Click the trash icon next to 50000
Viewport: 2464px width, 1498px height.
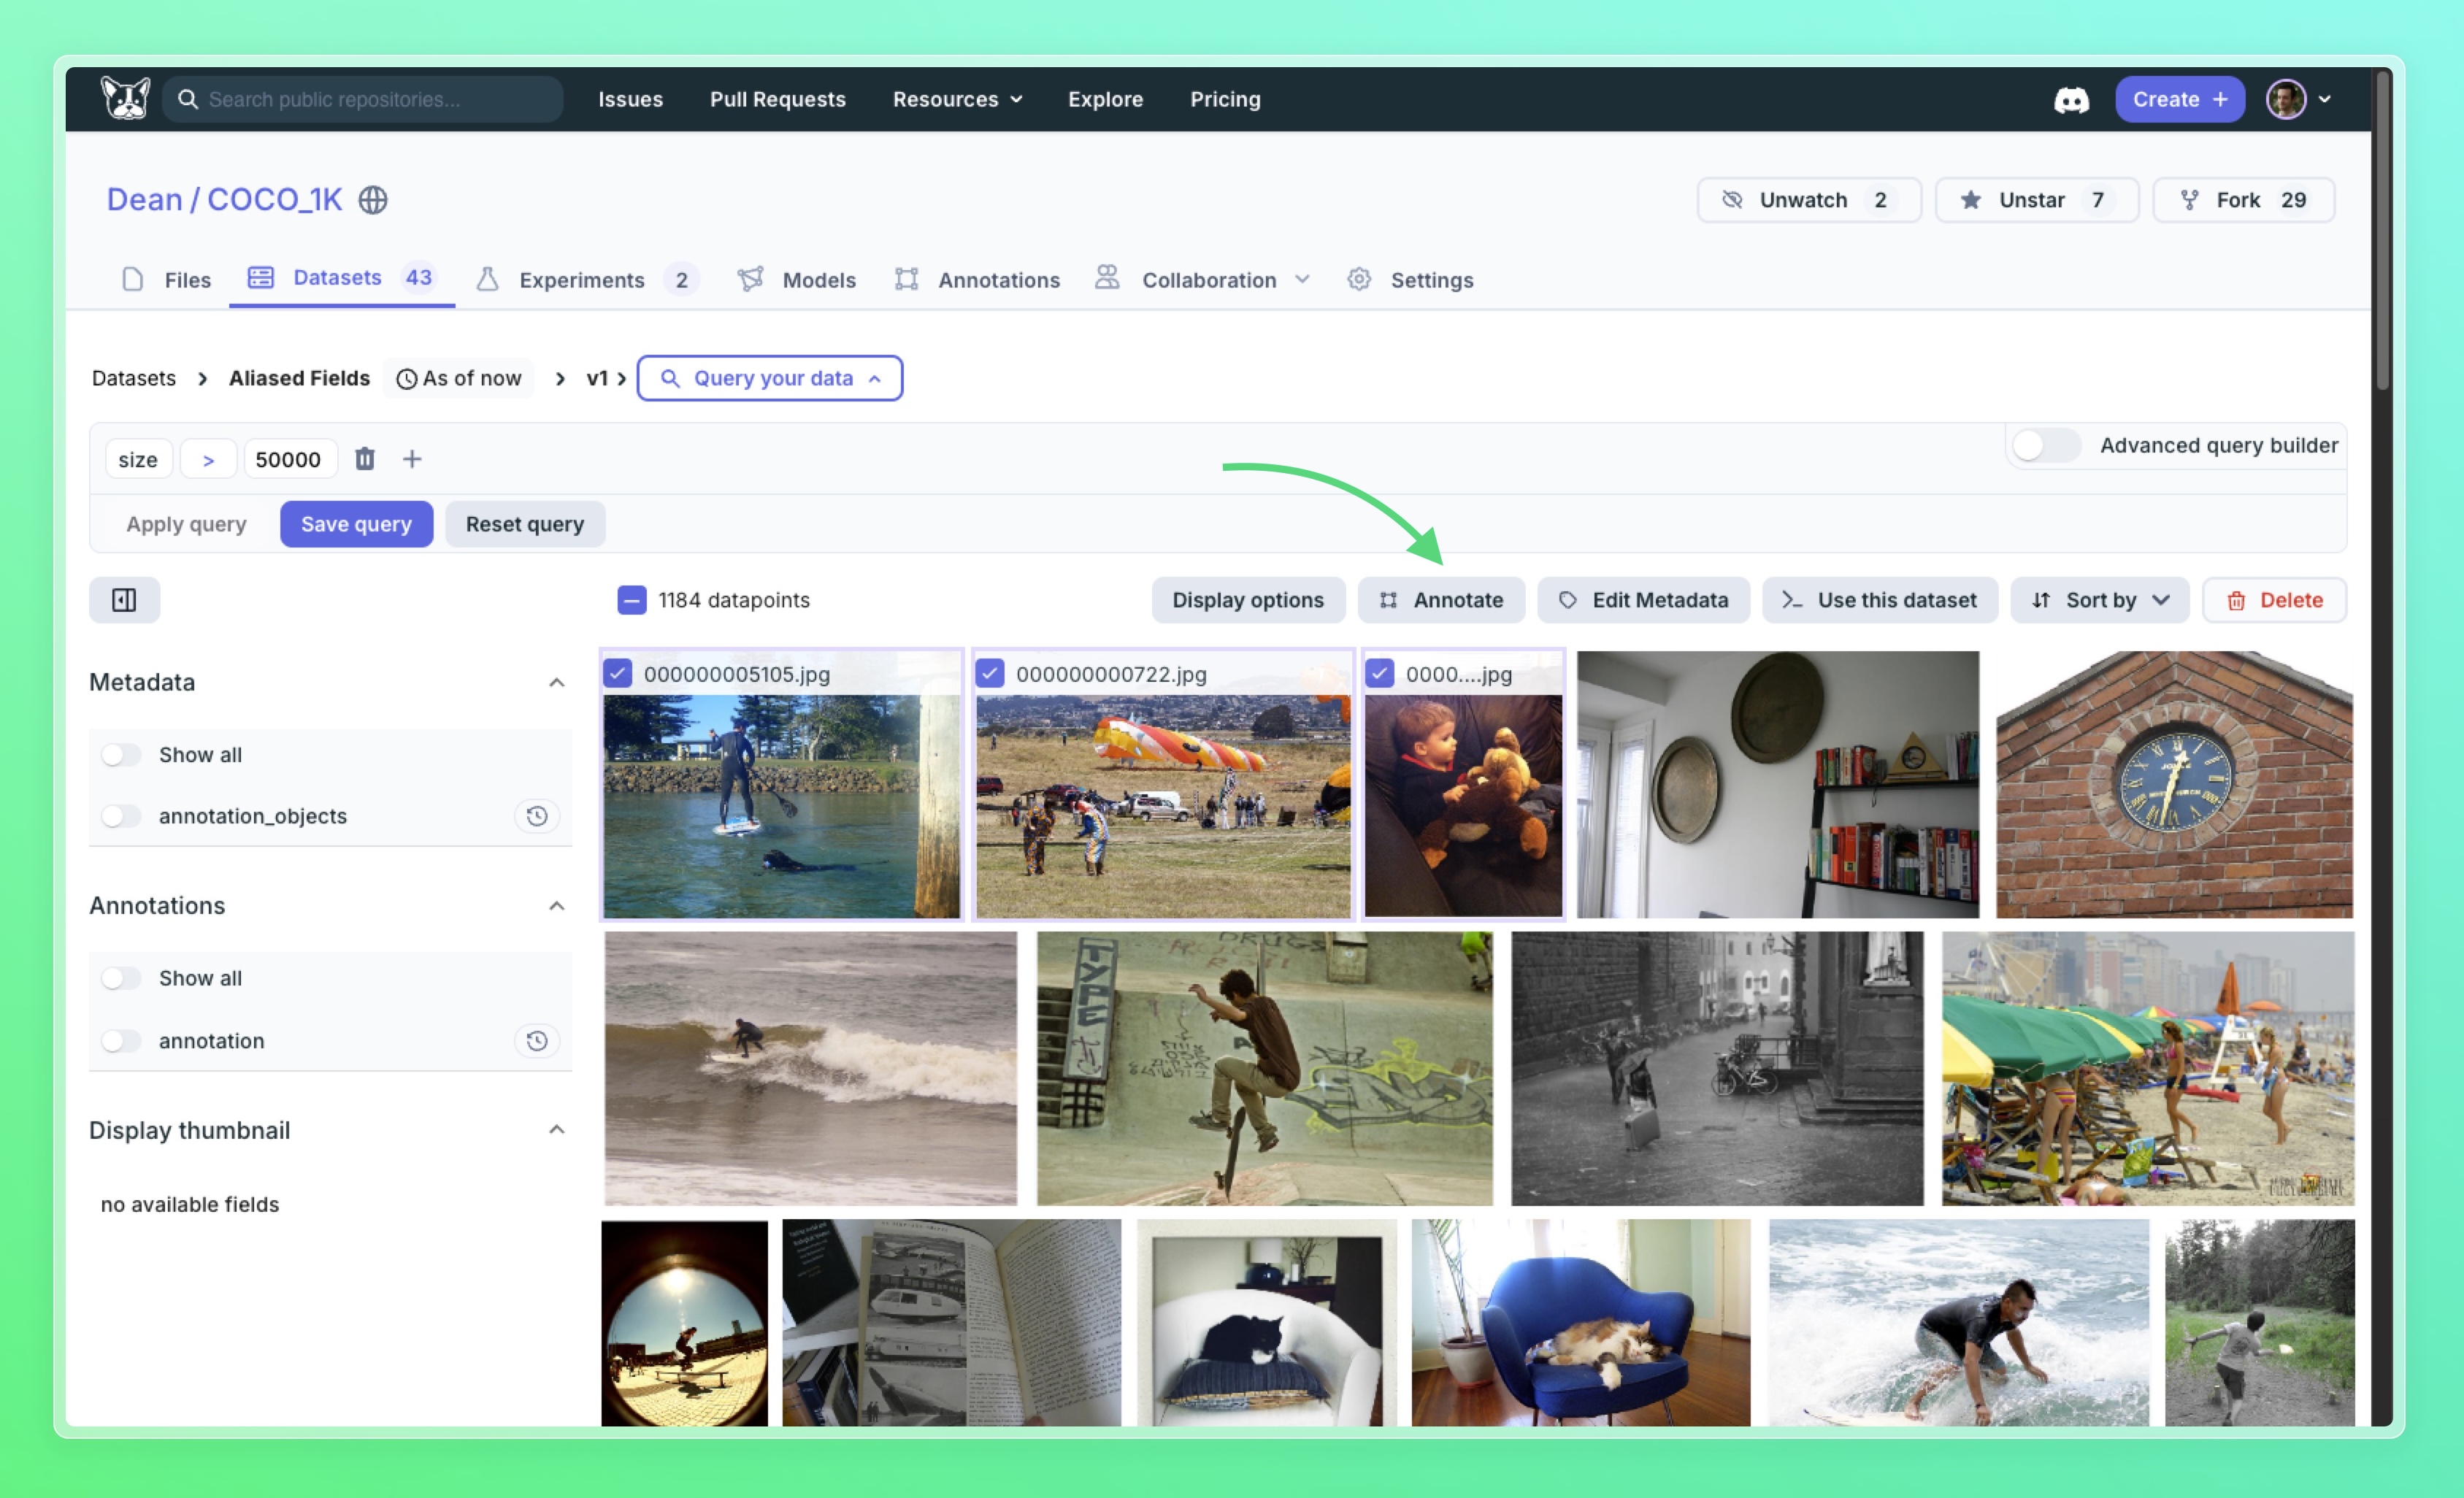click(365, 459)
